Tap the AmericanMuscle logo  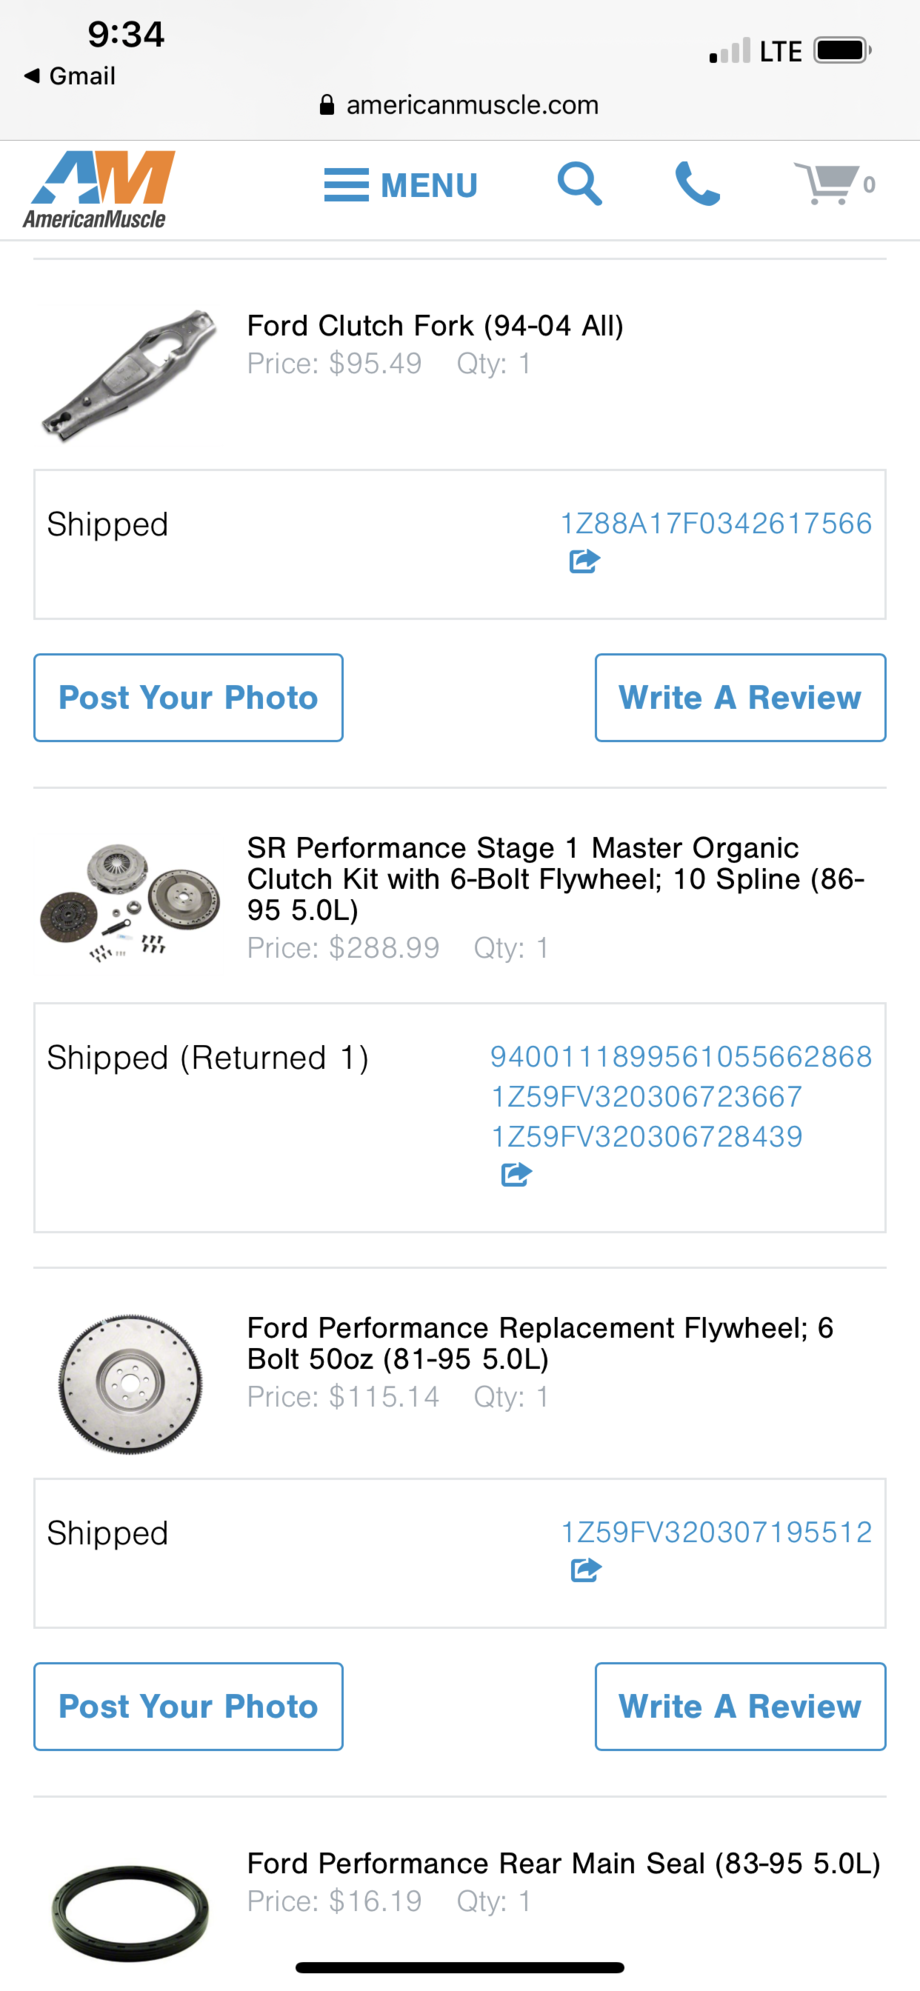[x=99, y=190]
